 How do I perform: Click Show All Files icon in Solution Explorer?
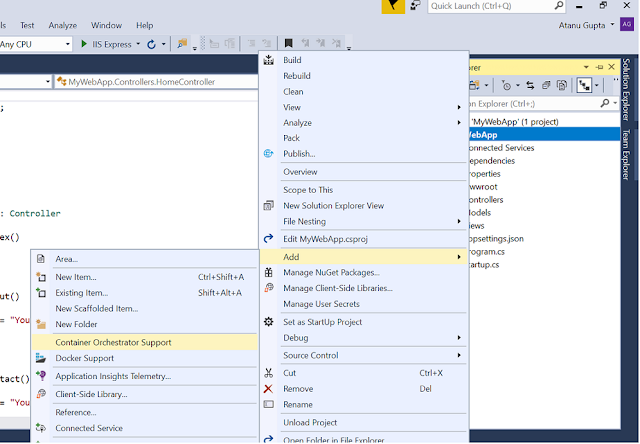(x=562, y=85)
